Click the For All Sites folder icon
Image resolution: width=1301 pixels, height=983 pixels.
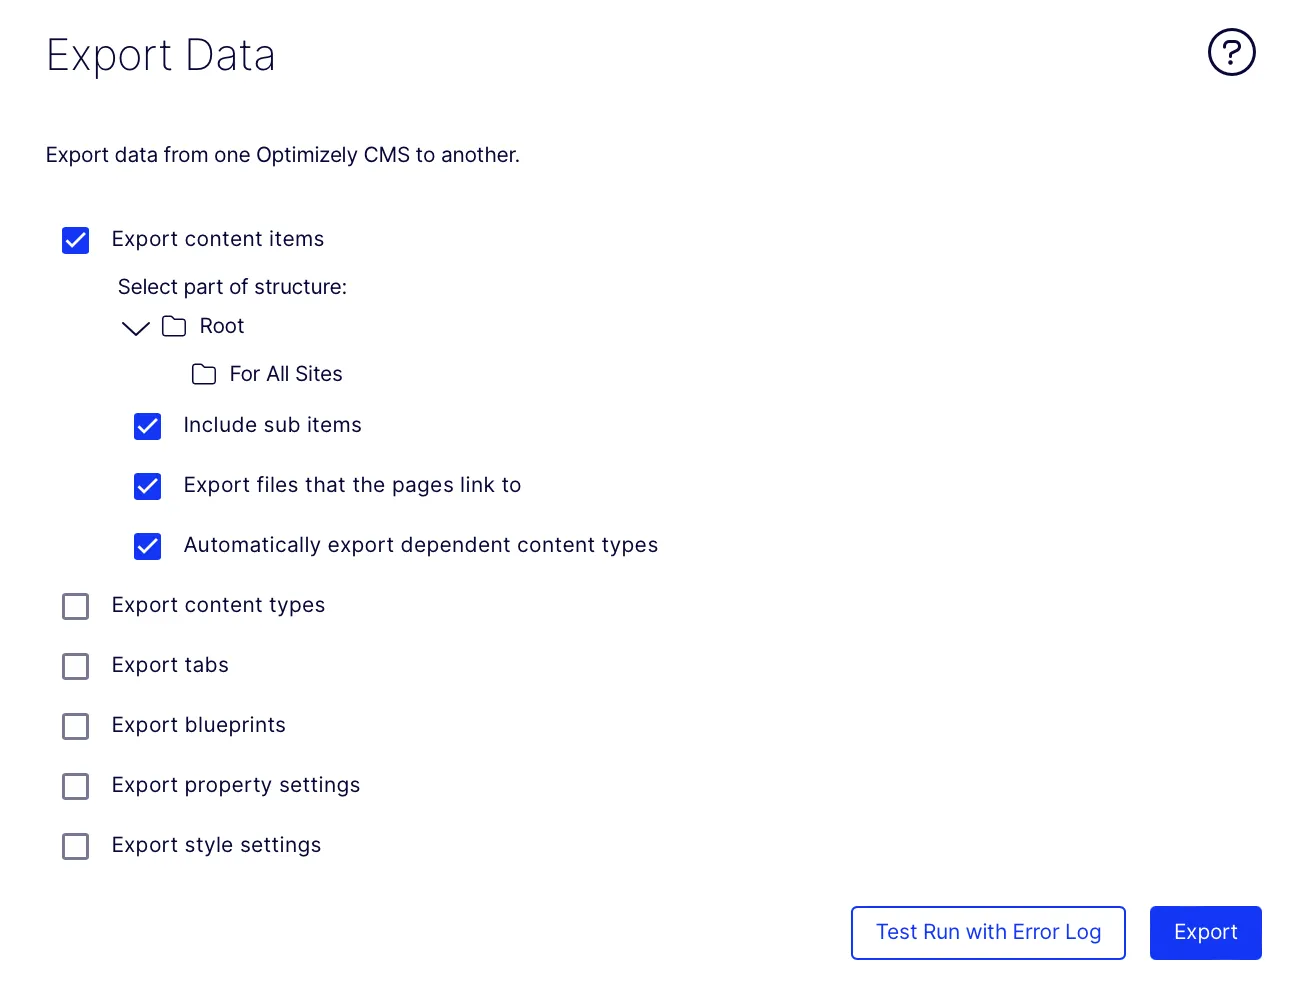pos(204,374)
